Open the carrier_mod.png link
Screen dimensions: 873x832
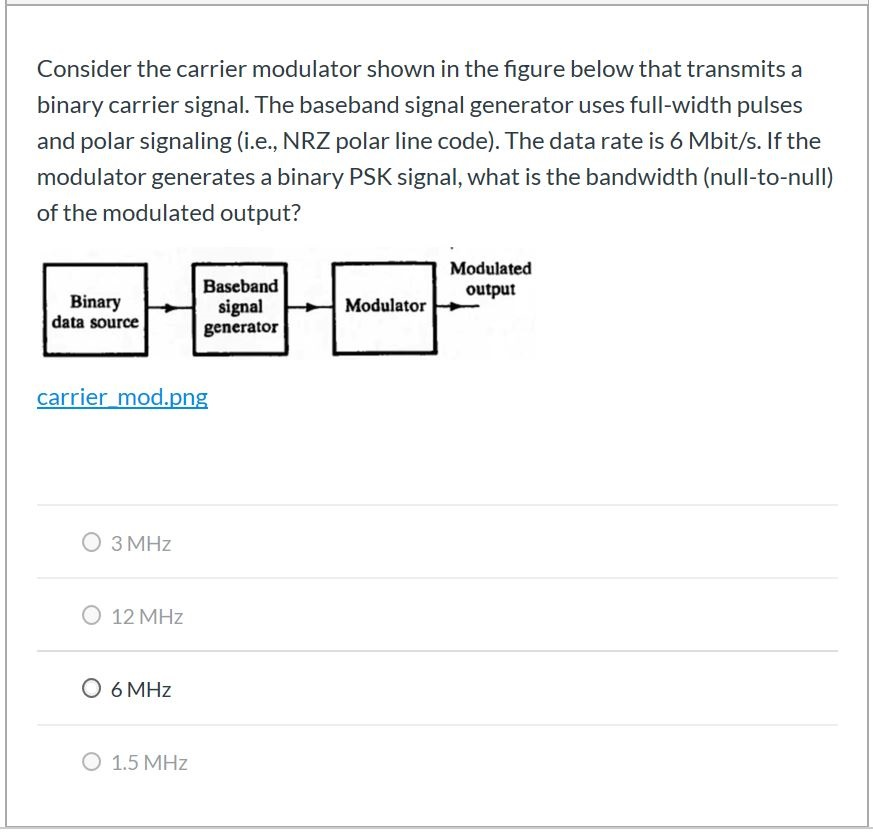[122, 397]
